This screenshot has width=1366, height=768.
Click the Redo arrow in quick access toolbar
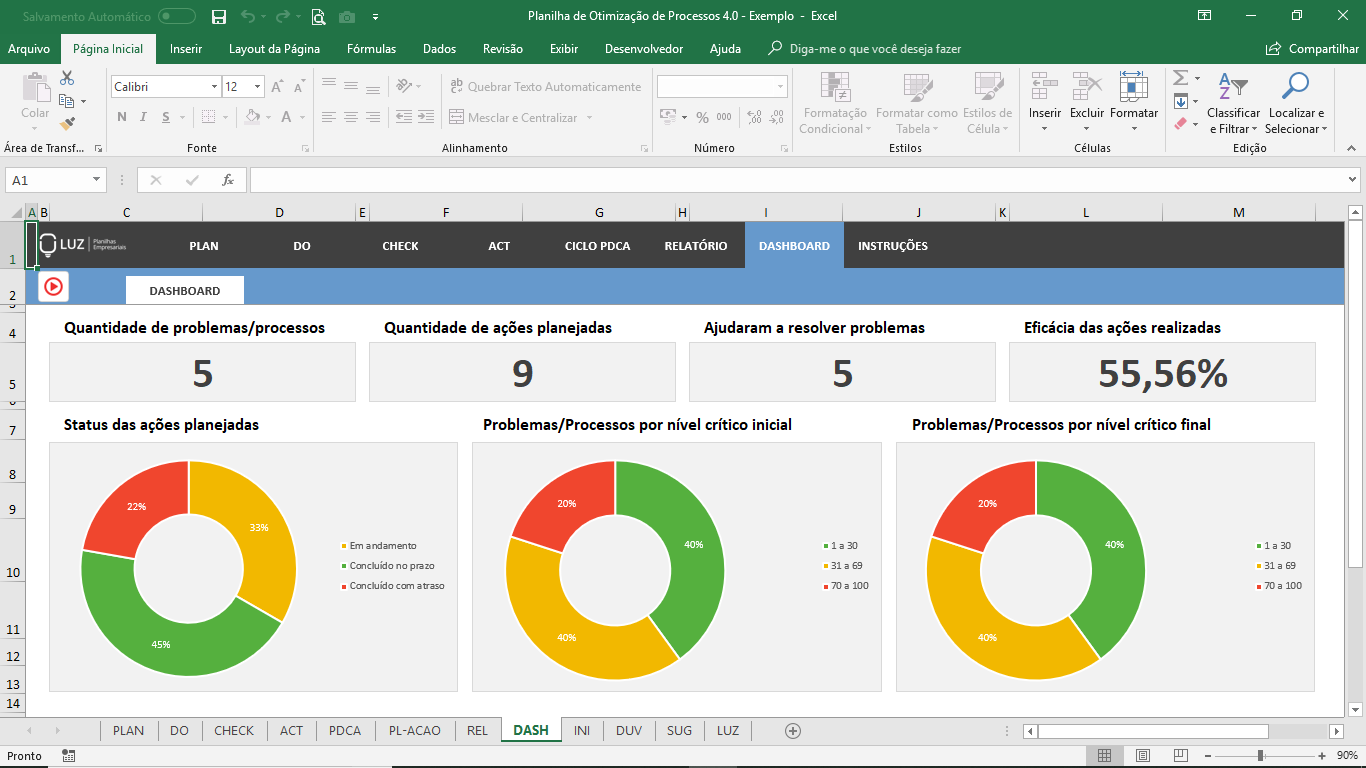click(x=283, y=16)
